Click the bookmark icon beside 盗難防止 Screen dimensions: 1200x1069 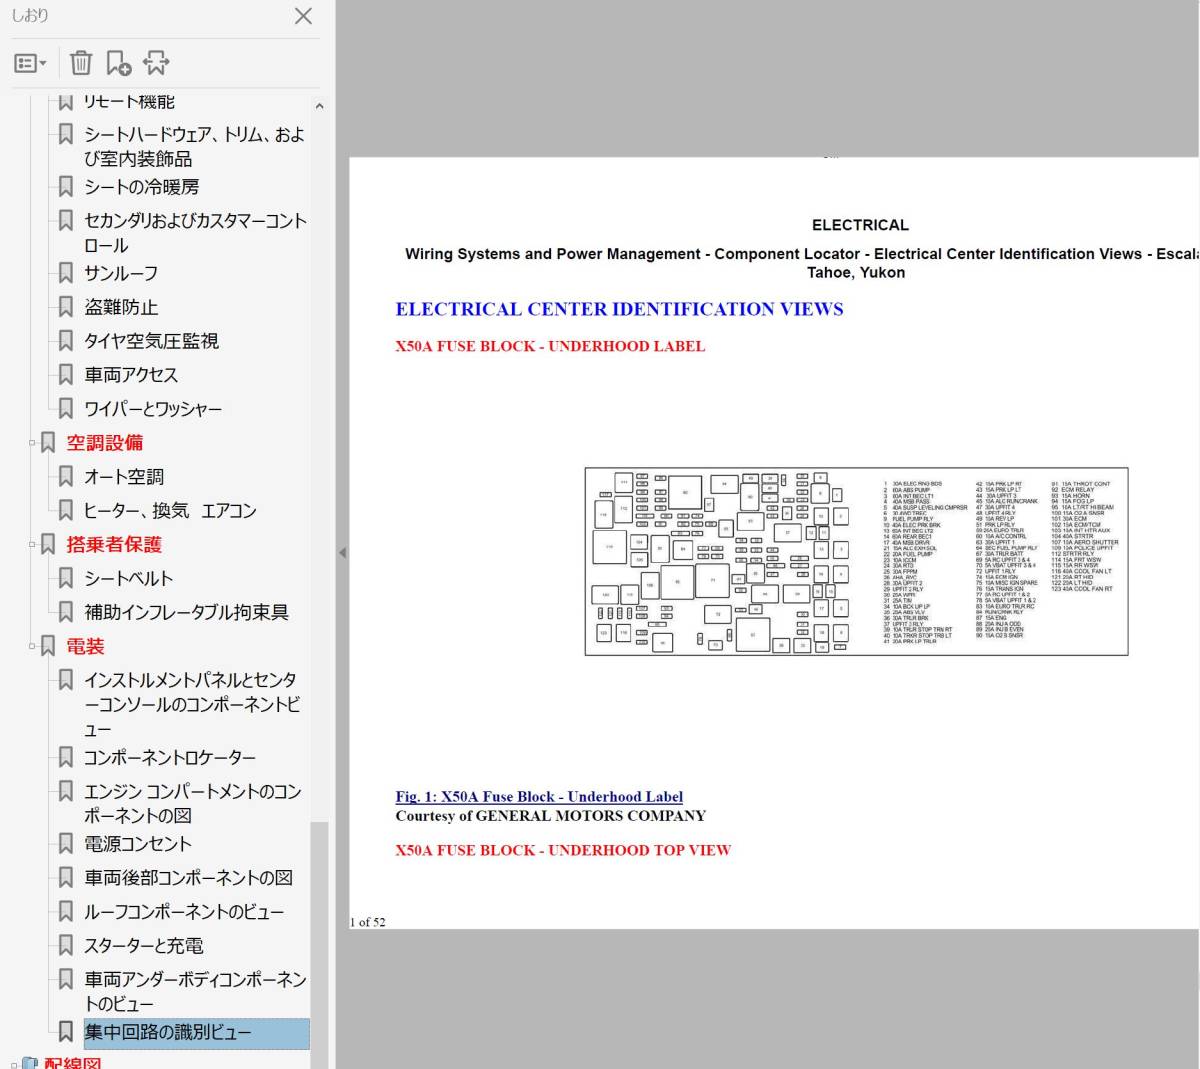(x=66, y=307)
